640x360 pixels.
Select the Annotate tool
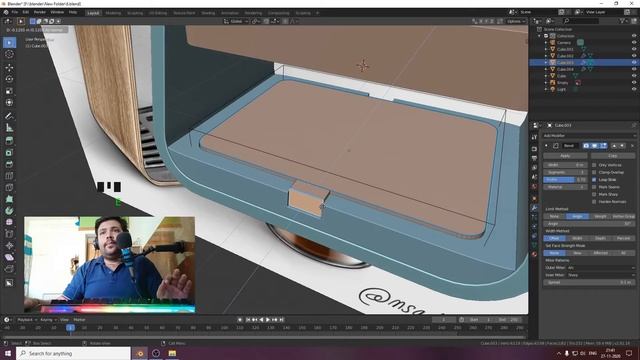9,116
